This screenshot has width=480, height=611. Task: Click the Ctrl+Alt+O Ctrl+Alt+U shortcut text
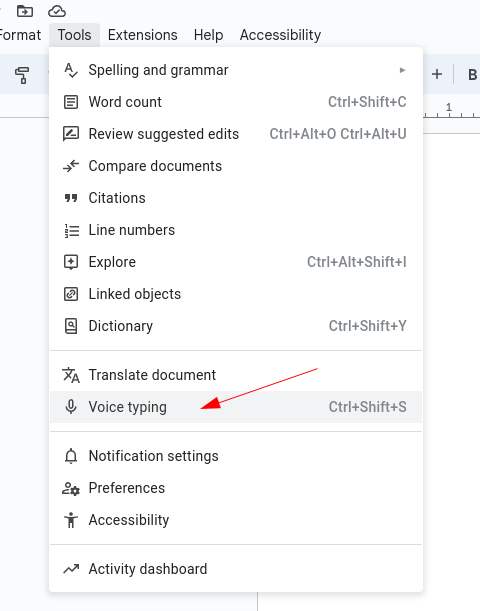pyautogui.click(x=338, y=134)
